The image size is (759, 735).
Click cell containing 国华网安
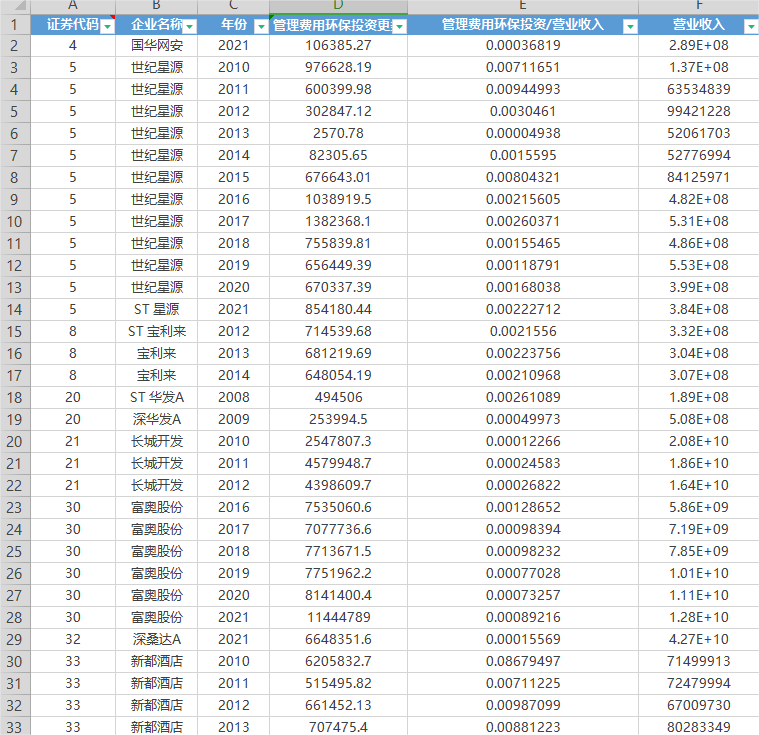(x=157, y=46)
